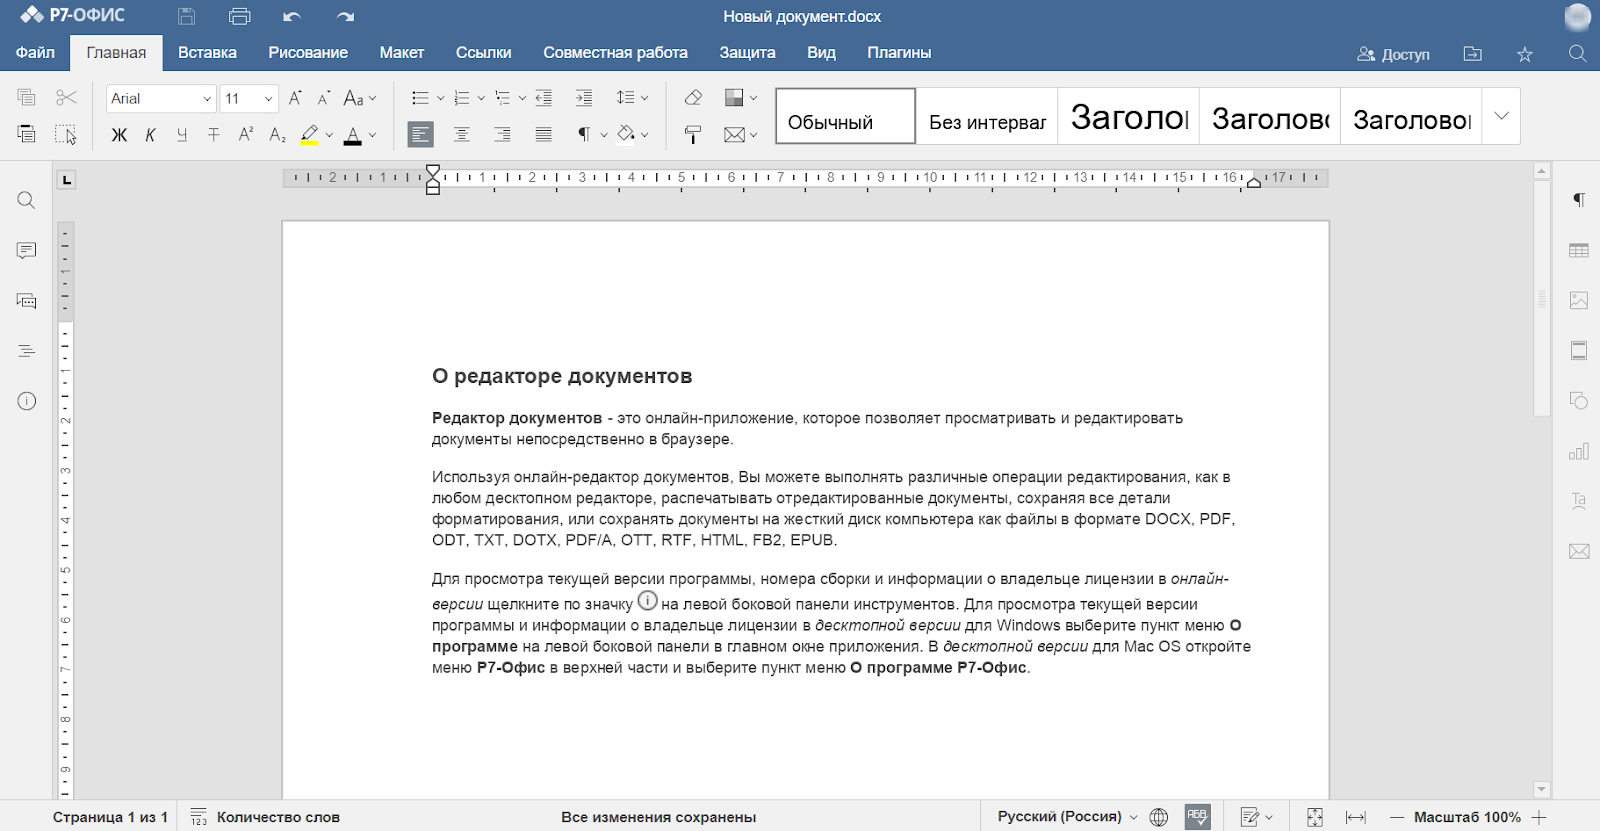Viewport: 1600px width, 831px height.
Task: Open paragraph settings in the right sidebar
Action: pos(1579,201)
